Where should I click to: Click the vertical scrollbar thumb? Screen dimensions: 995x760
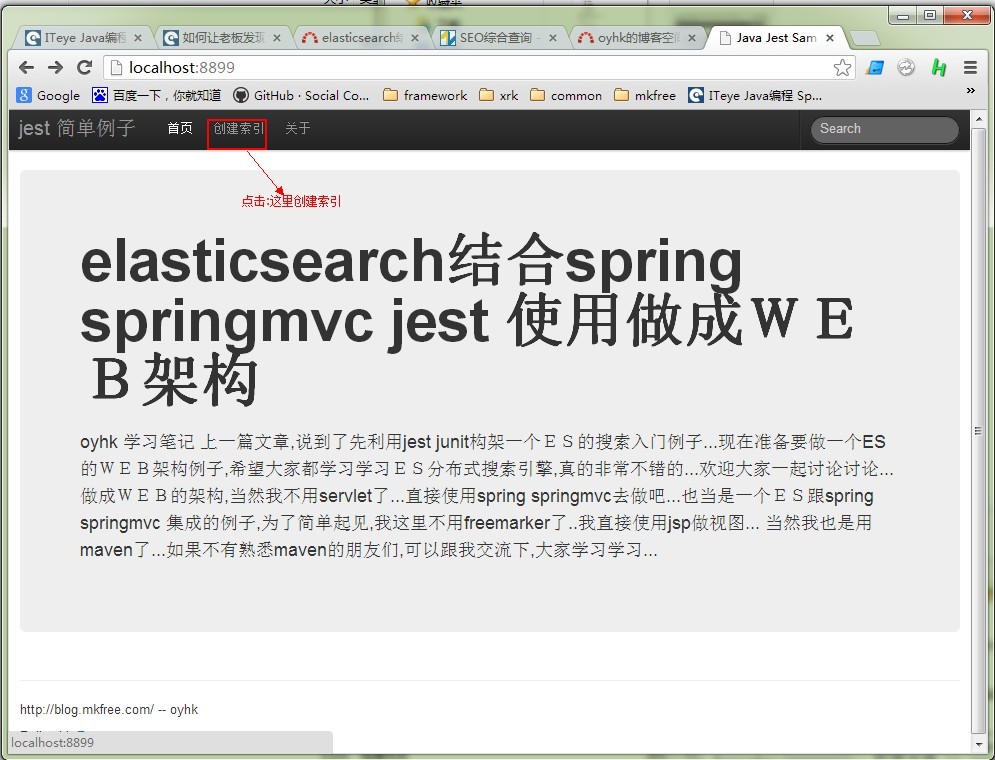979,430
